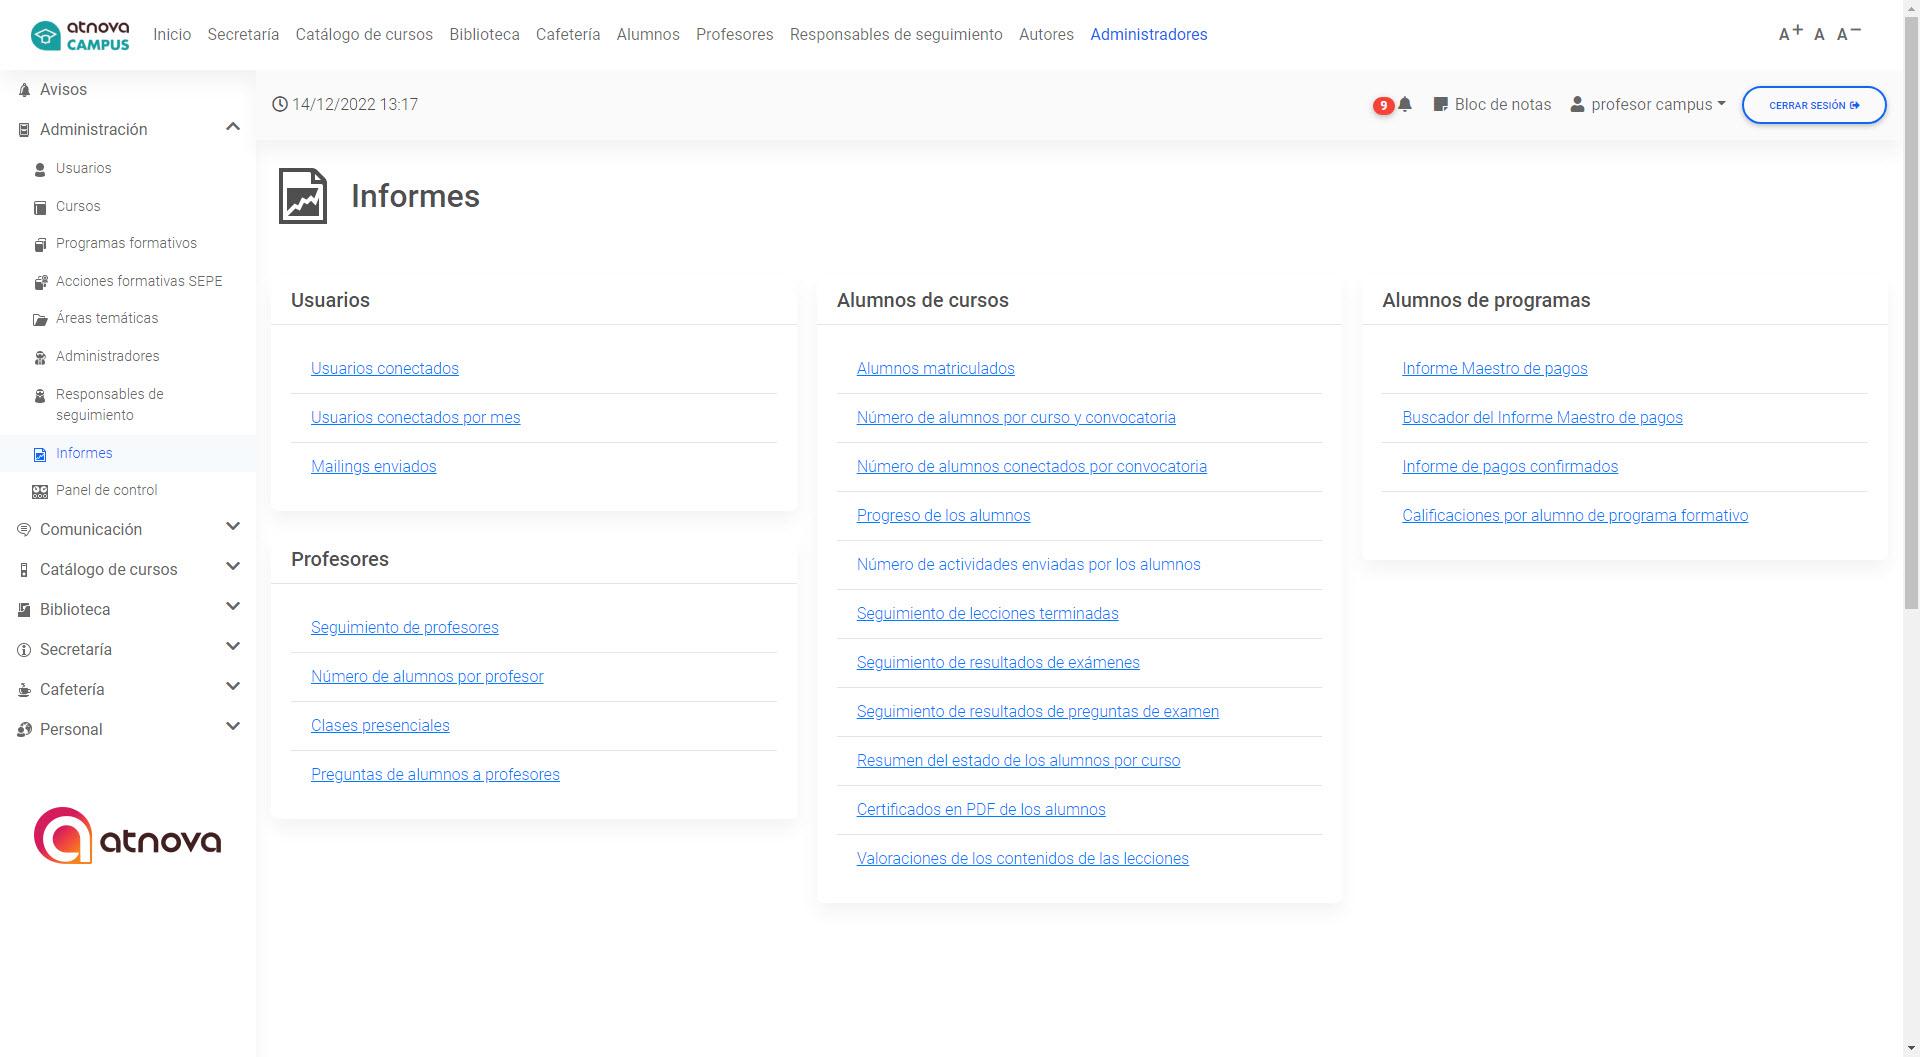
Task: Open the profesor campus user dropdown
Action: (x=1648, y=105)
